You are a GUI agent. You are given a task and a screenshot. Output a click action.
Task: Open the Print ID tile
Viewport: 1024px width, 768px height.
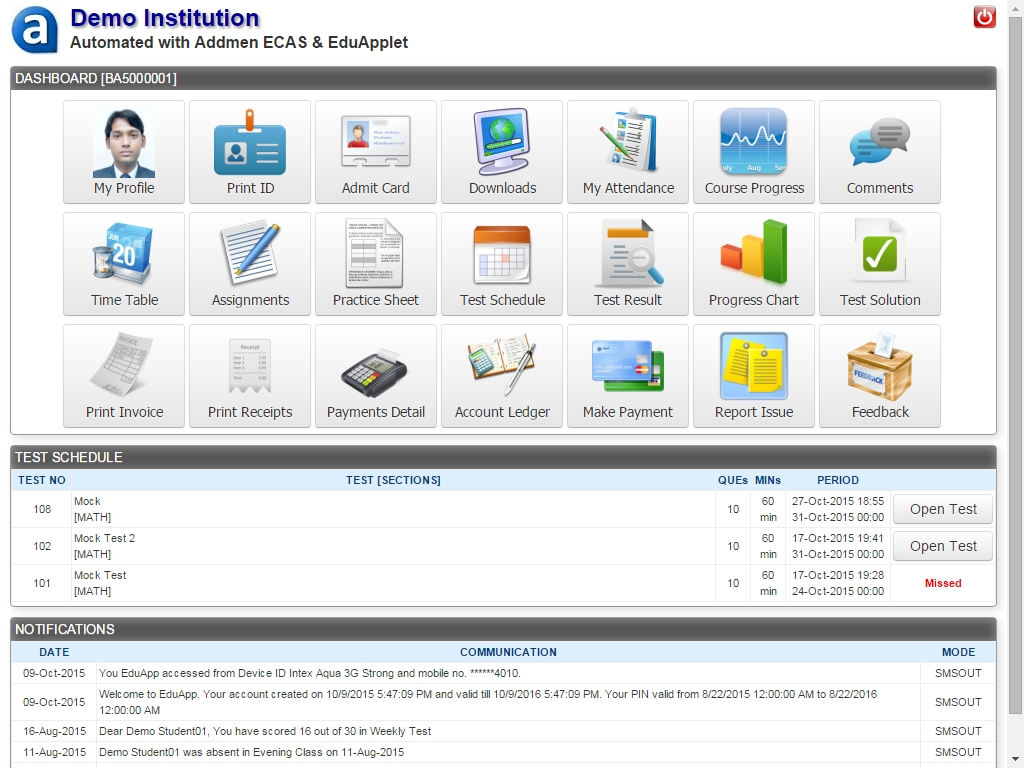[x=250, y=152]
